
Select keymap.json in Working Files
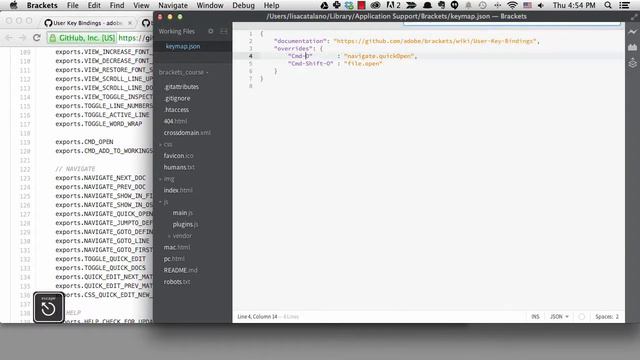[x=183, y=46]
